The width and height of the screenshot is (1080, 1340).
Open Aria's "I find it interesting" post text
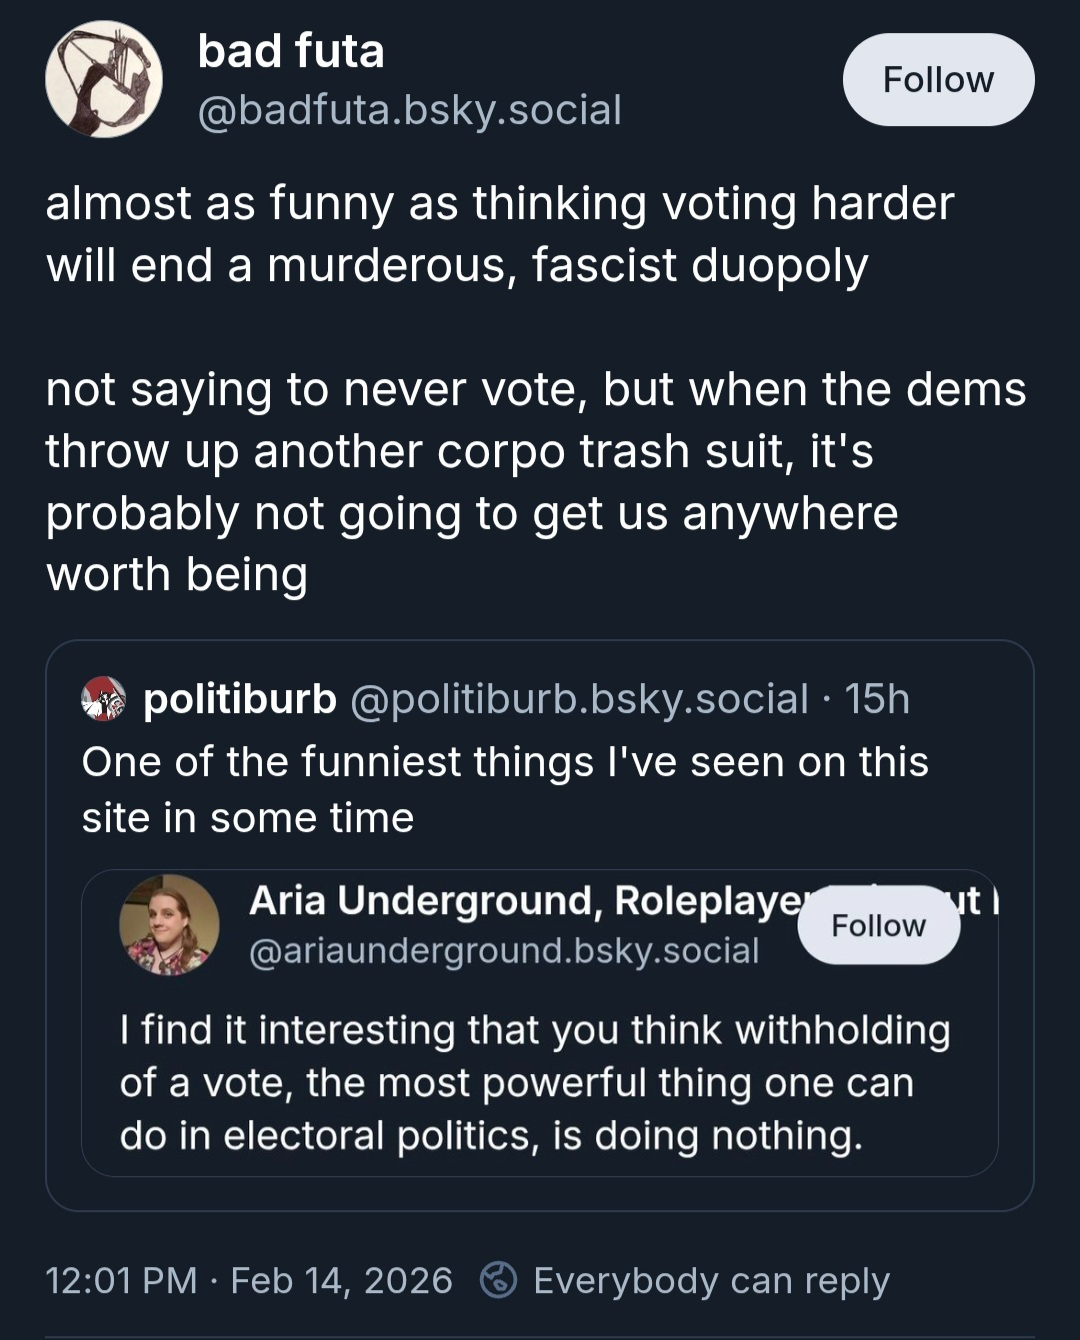tap(535, 1083)
